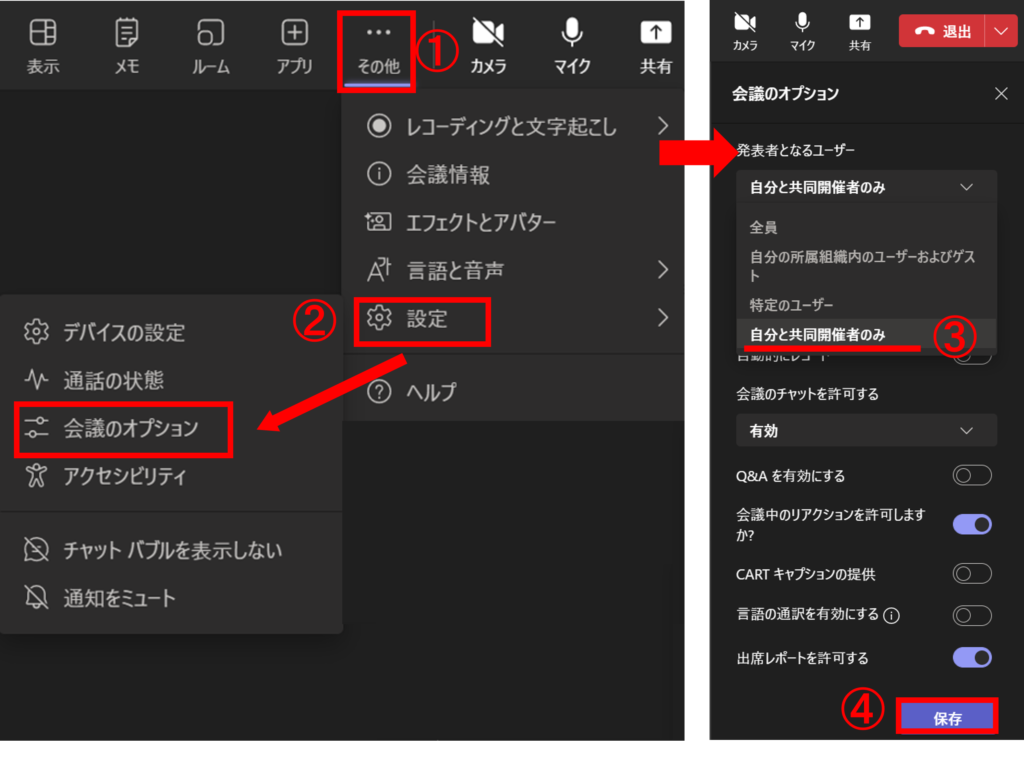Open the アプリ apps icon
The width and height of the screenshot is (1024, 759).
pos(295,45)
